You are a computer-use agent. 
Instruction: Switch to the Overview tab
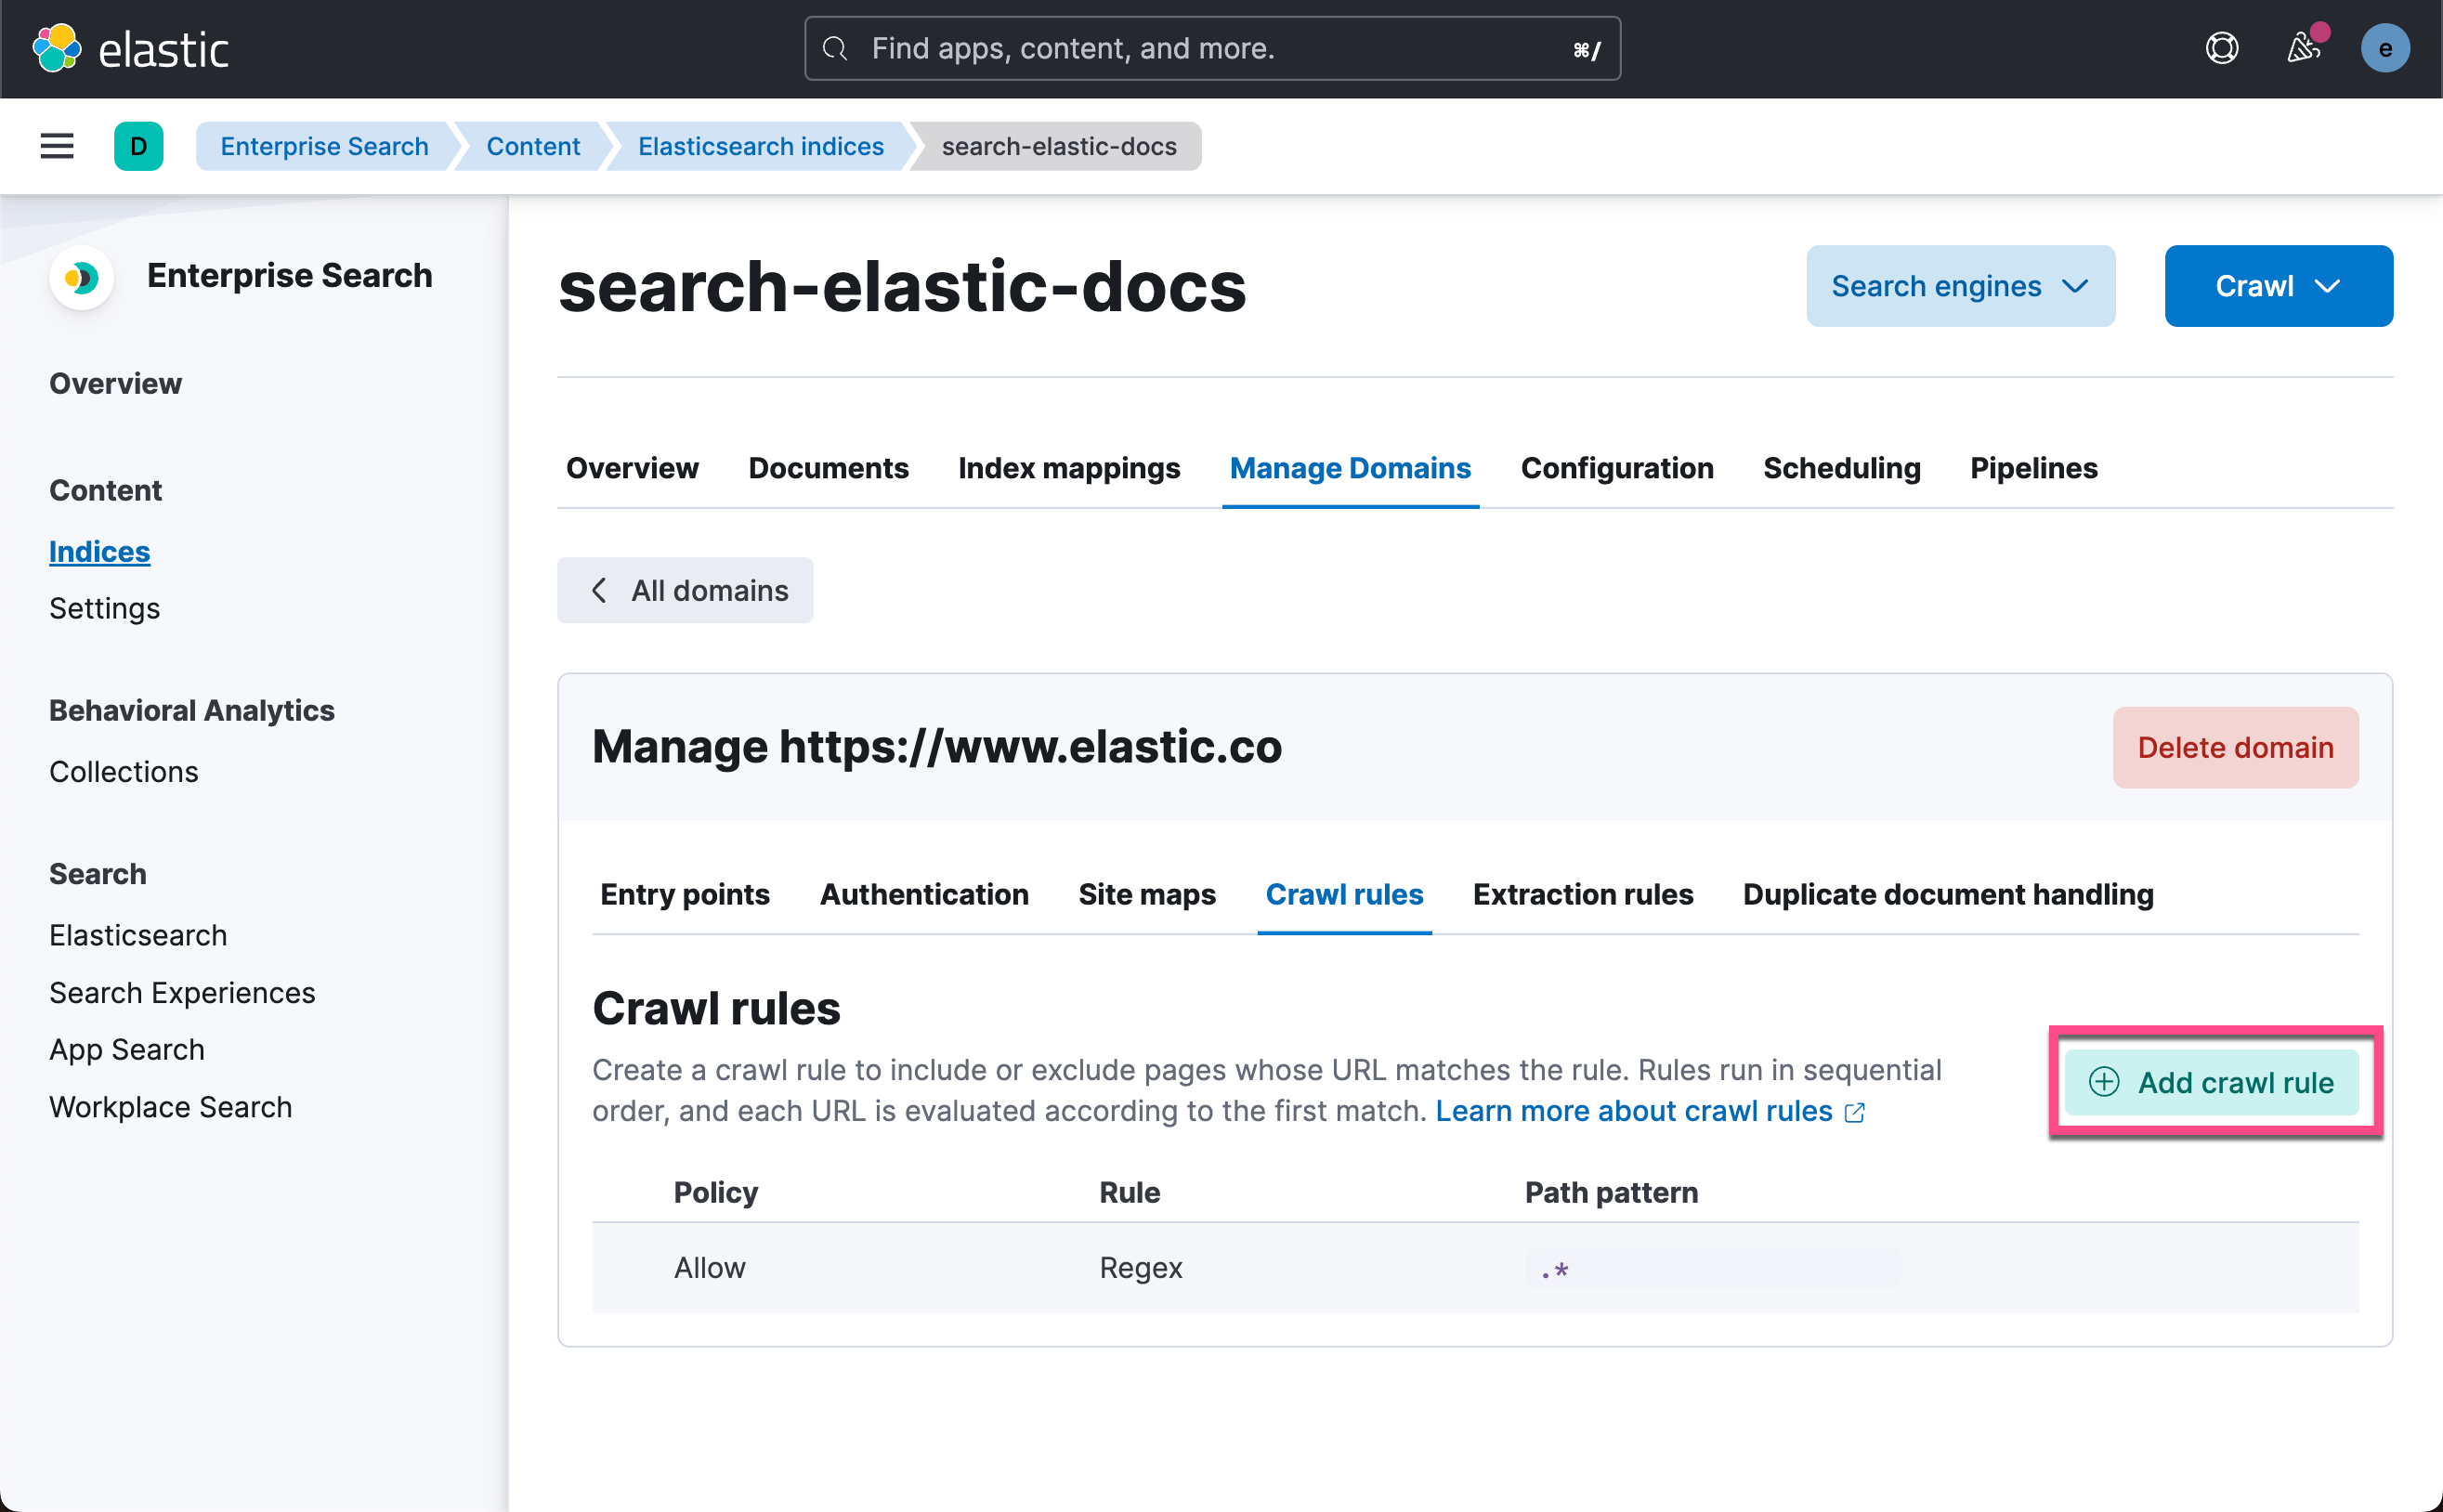[632, 468]
